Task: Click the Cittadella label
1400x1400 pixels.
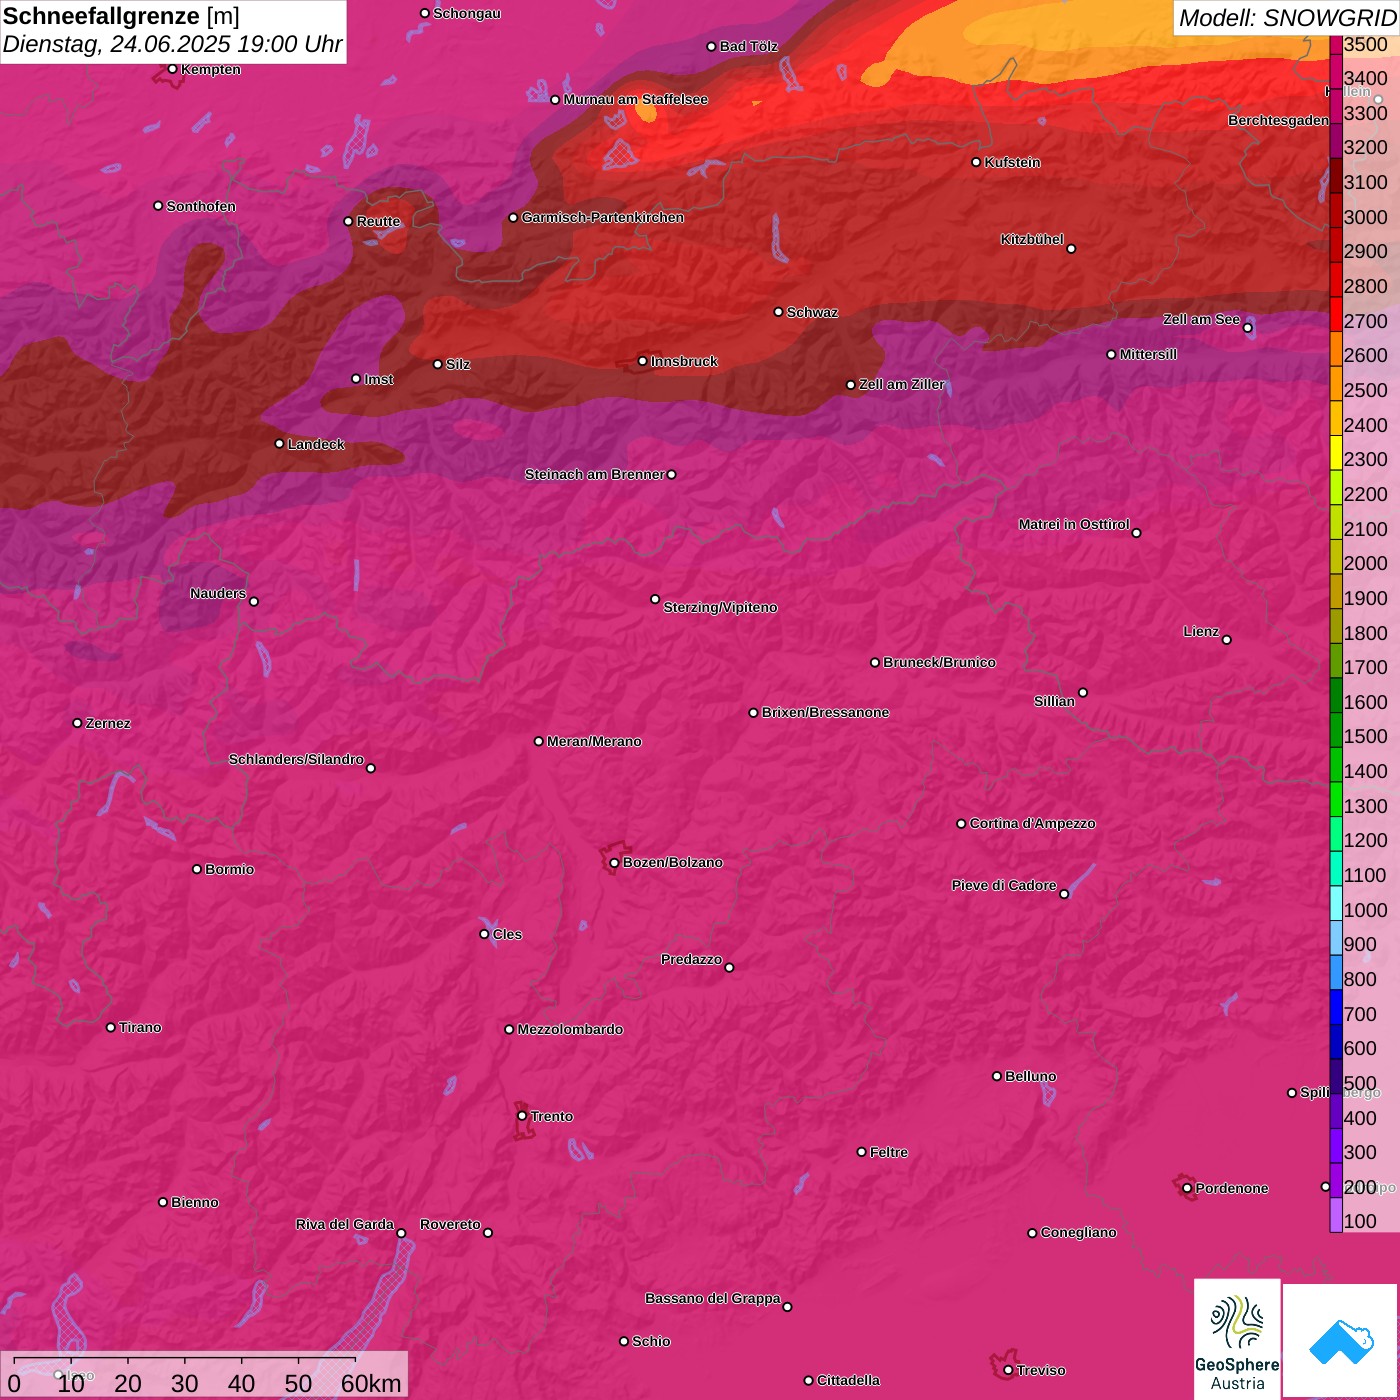Action: [x=848, y=1380]
